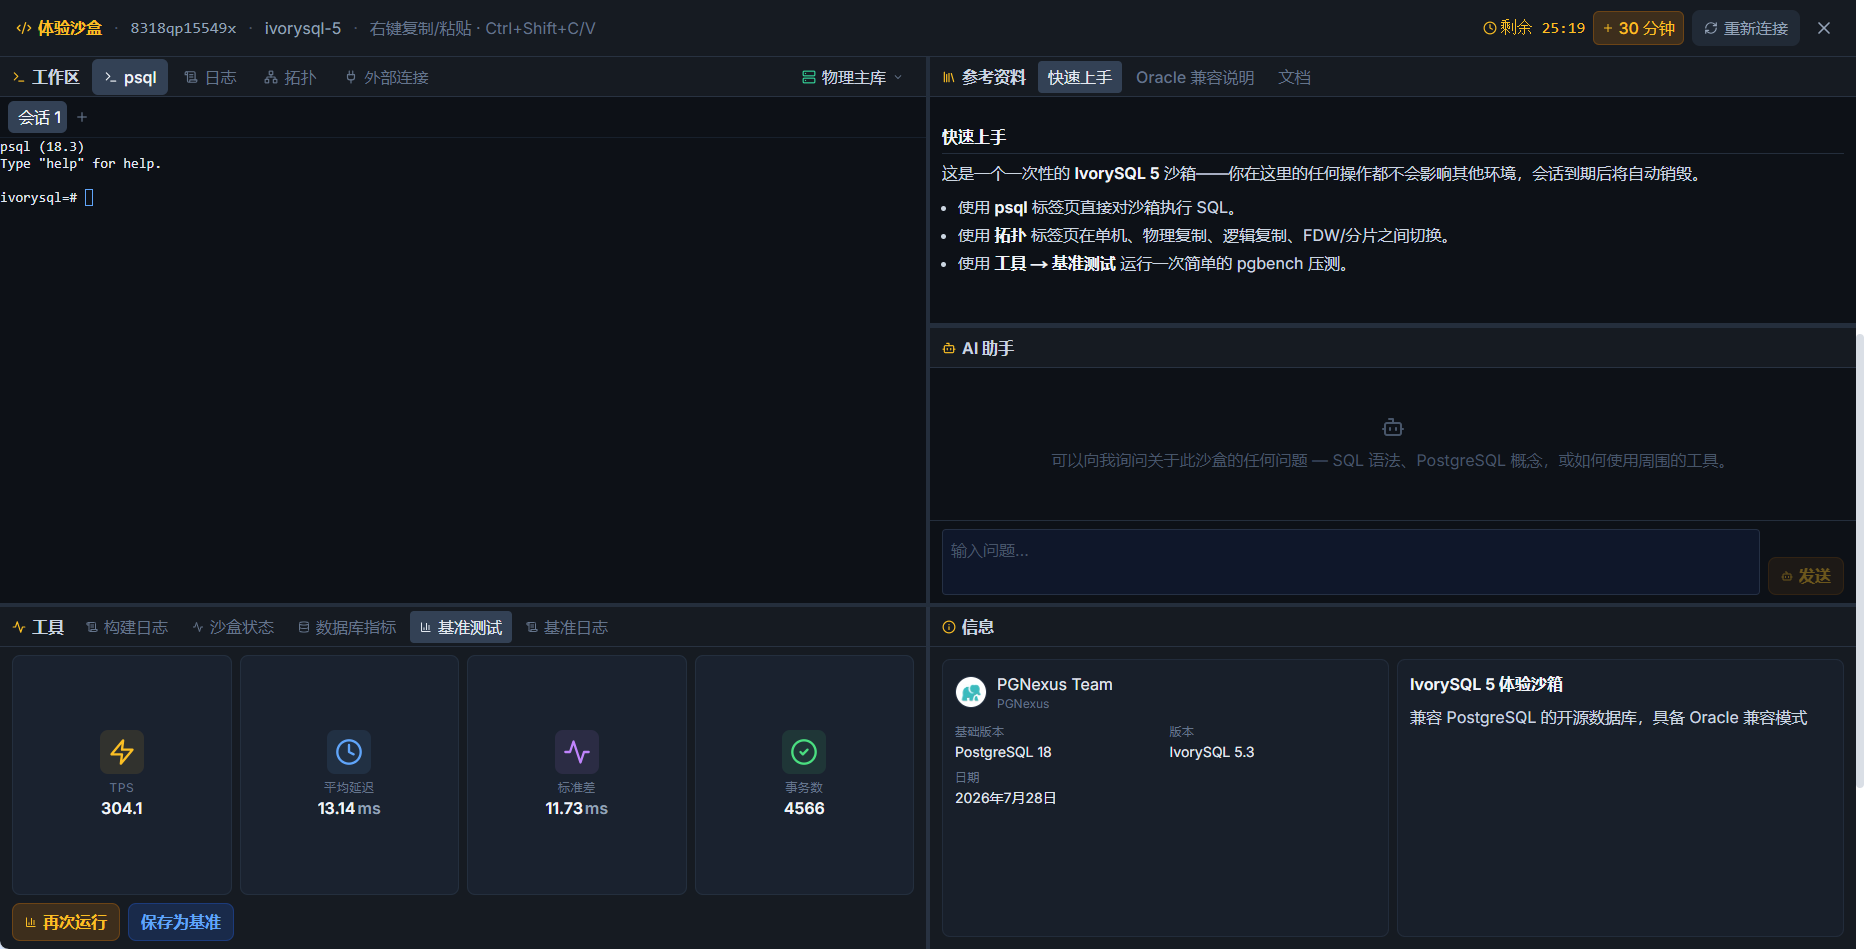The height and width of the screenshot is (949, 1864).
Task: Click the transaction count checkmark icon
Action: point(804,752)
